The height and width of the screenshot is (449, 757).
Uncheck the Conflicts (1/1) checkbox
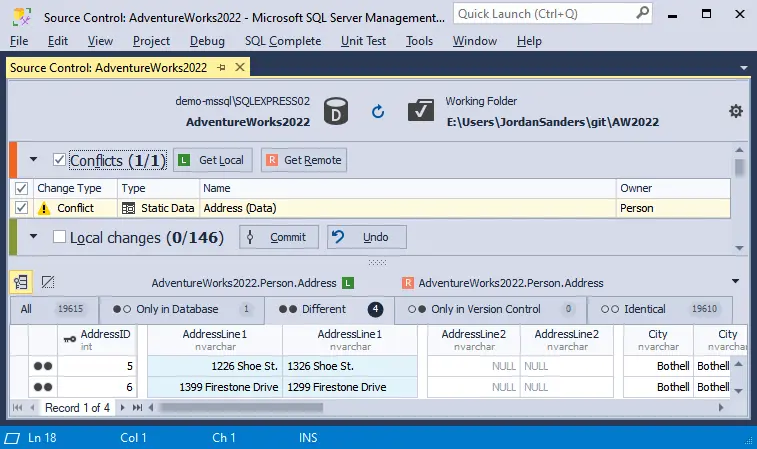(x=59, y=160)
